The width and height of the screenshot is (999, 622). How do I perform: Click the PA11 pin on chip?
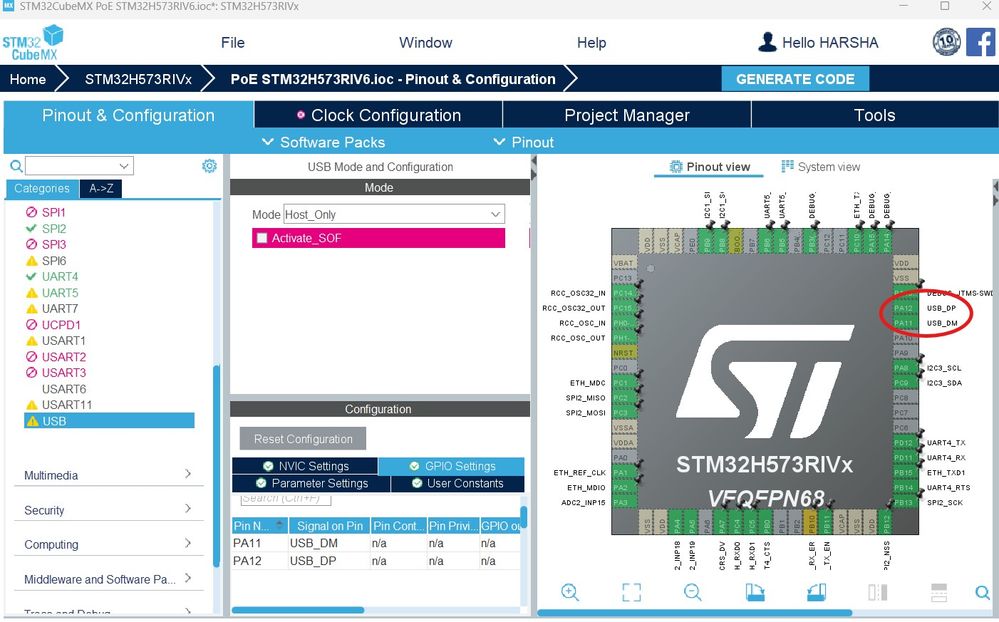903,323
